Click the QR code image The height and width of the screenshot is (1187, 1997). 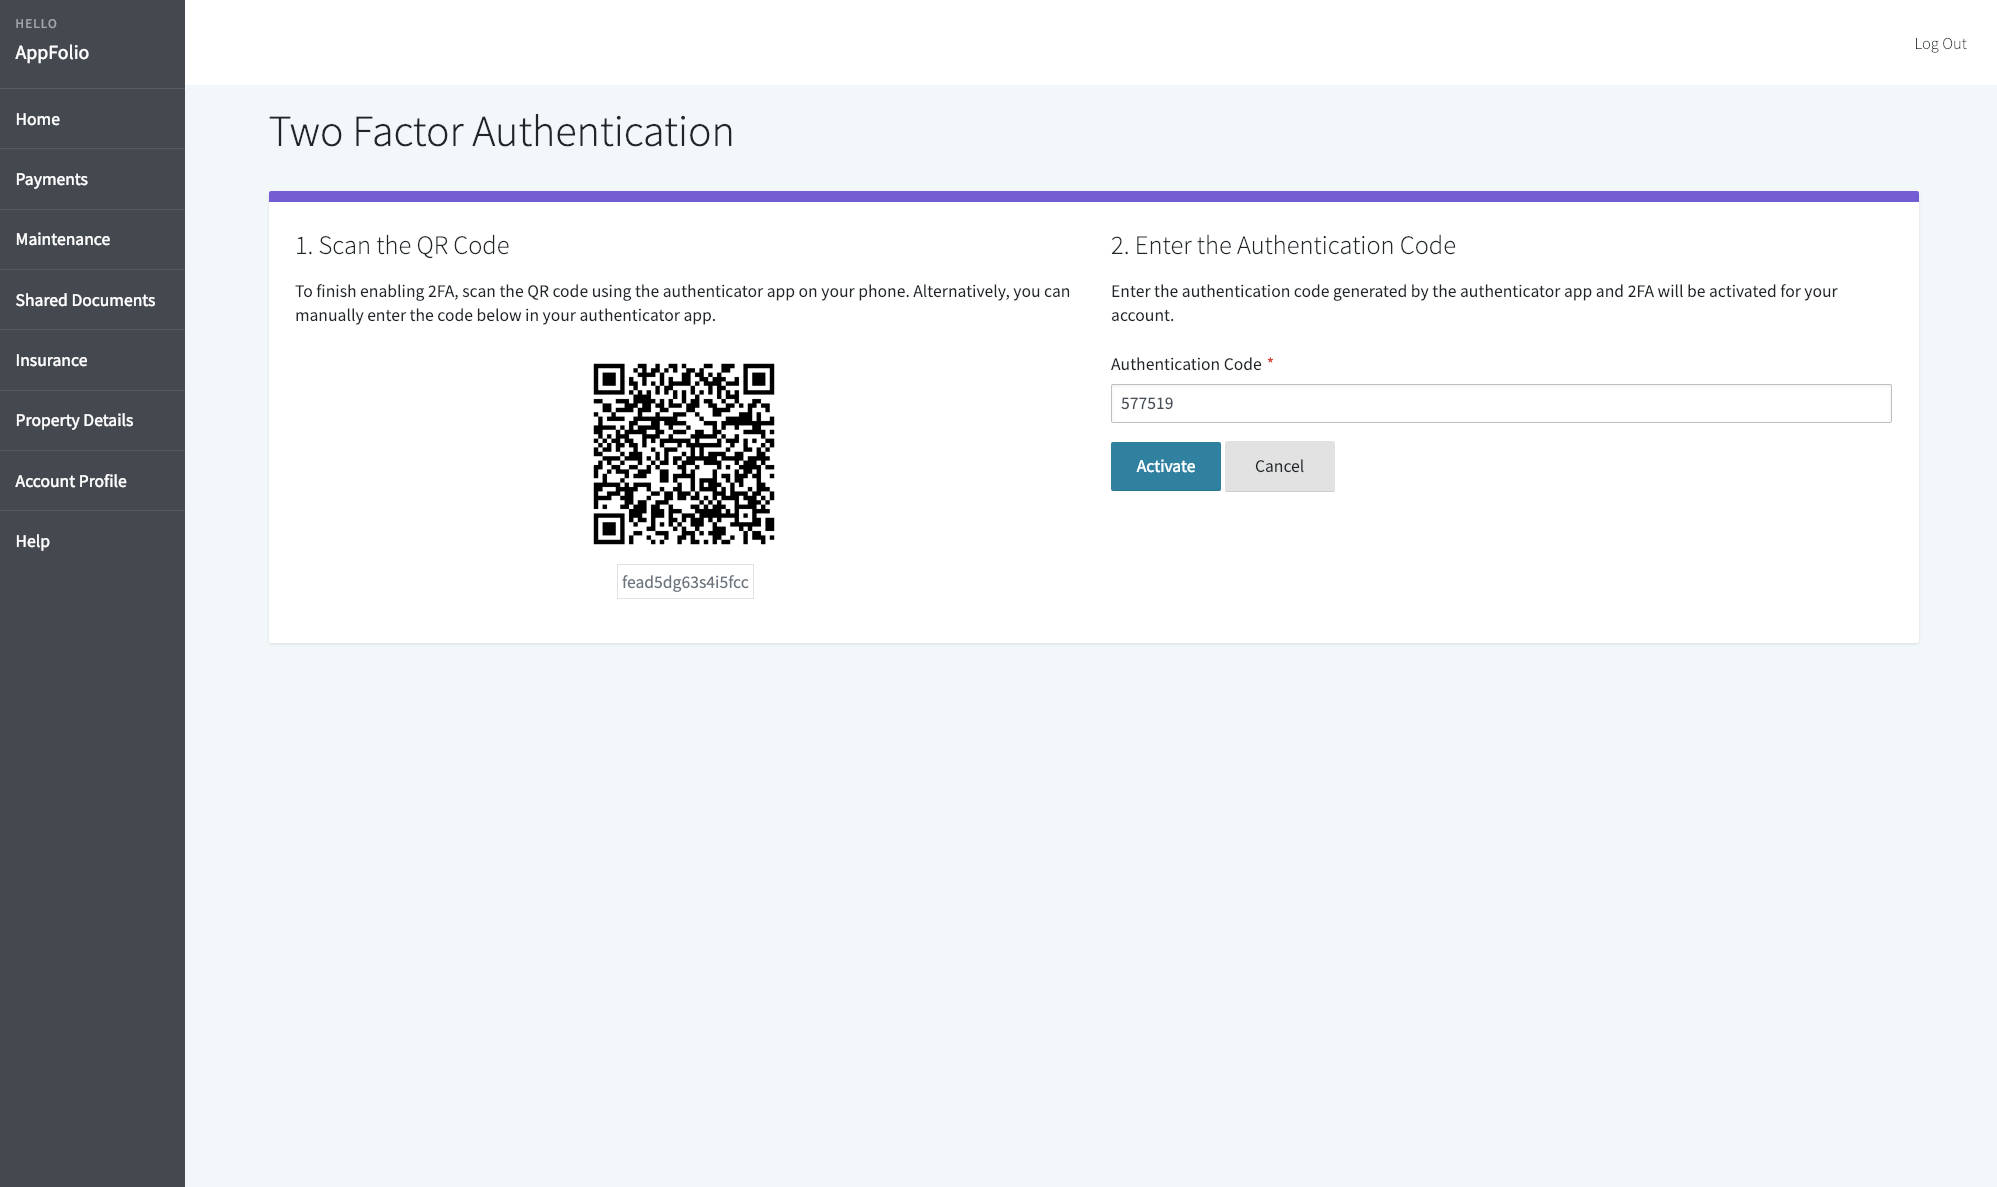[684, 454]
